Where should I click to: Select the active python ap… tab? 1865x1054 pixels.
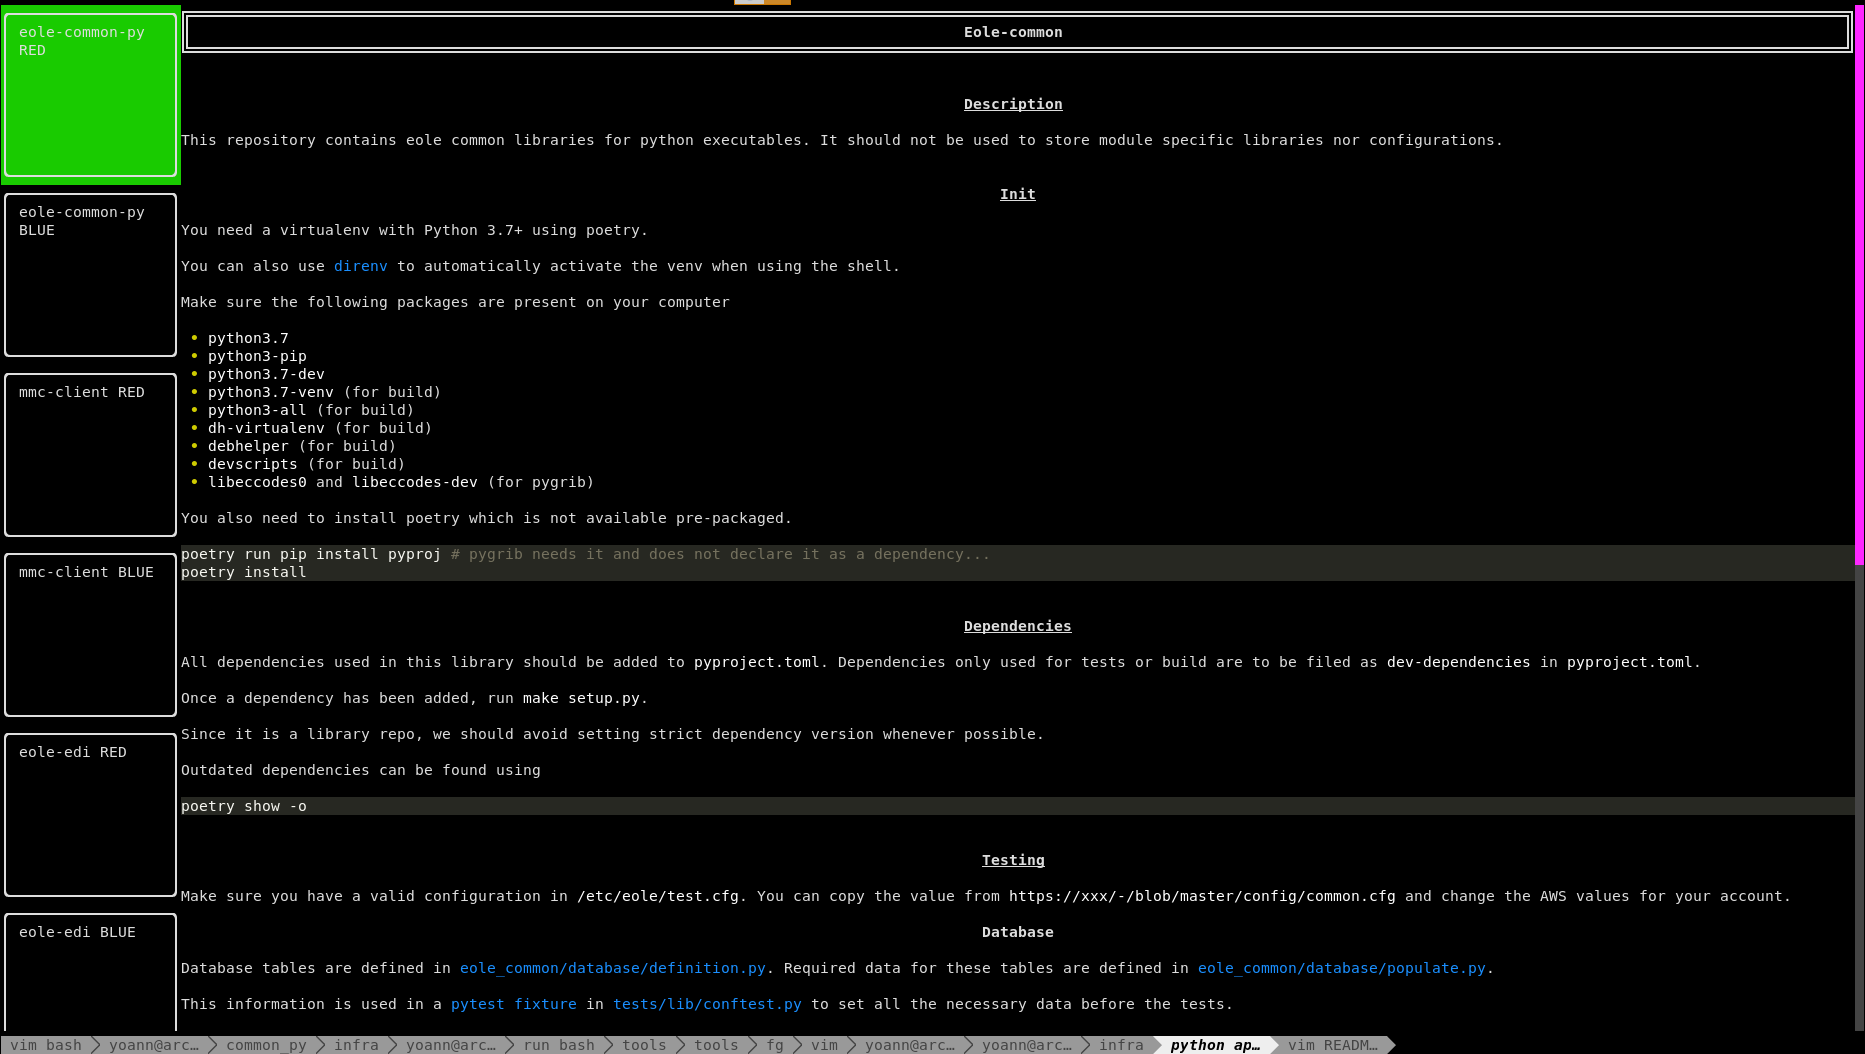click(x=1215, y=1045)
